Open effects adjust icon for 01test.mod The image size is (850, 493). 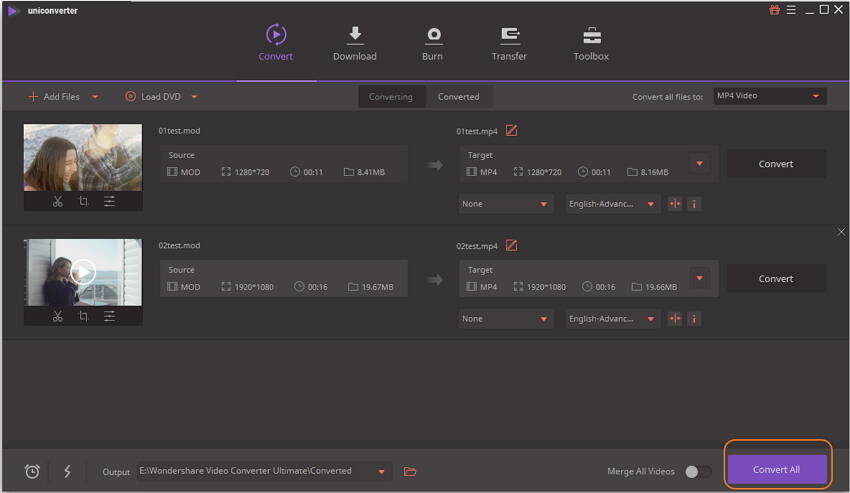pos(109,201)
